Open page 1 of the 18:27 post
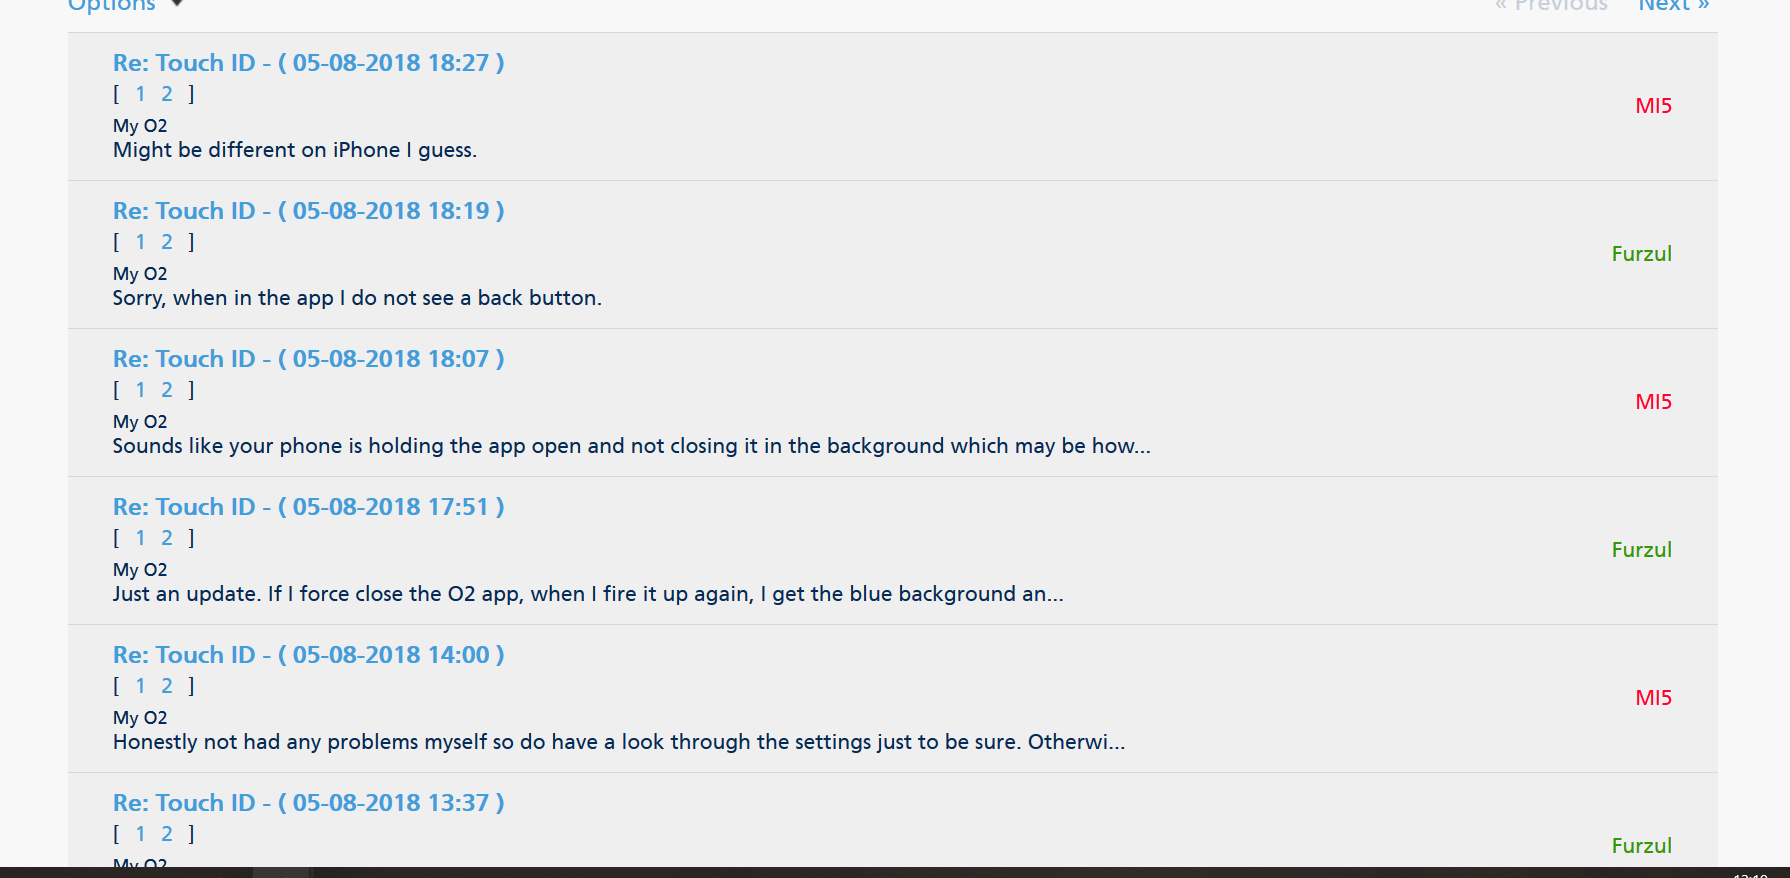1790x878 pixels. point(141,94)
